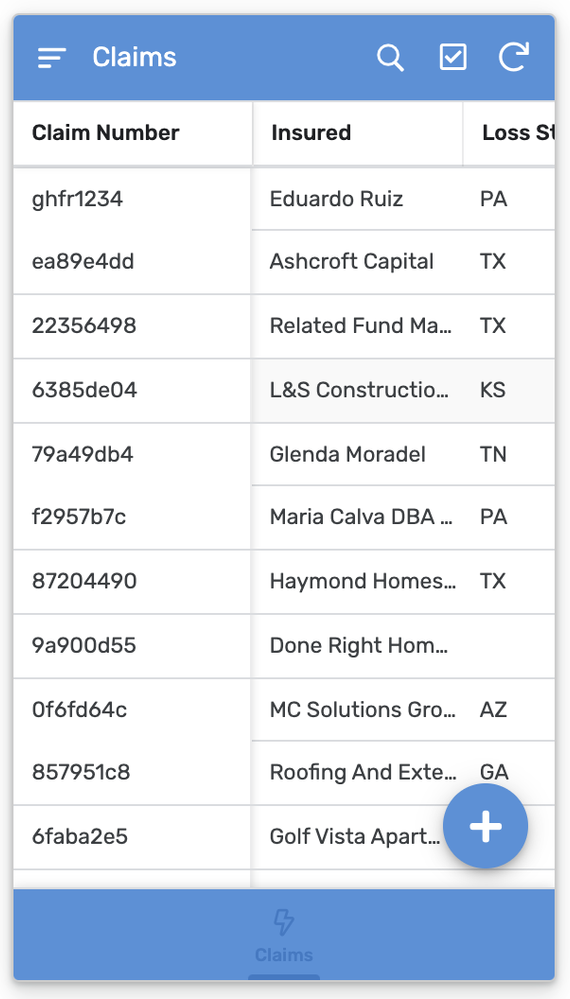The image size is (570, 999).
Task: Open claim 22356498
Action: (84, 326)
